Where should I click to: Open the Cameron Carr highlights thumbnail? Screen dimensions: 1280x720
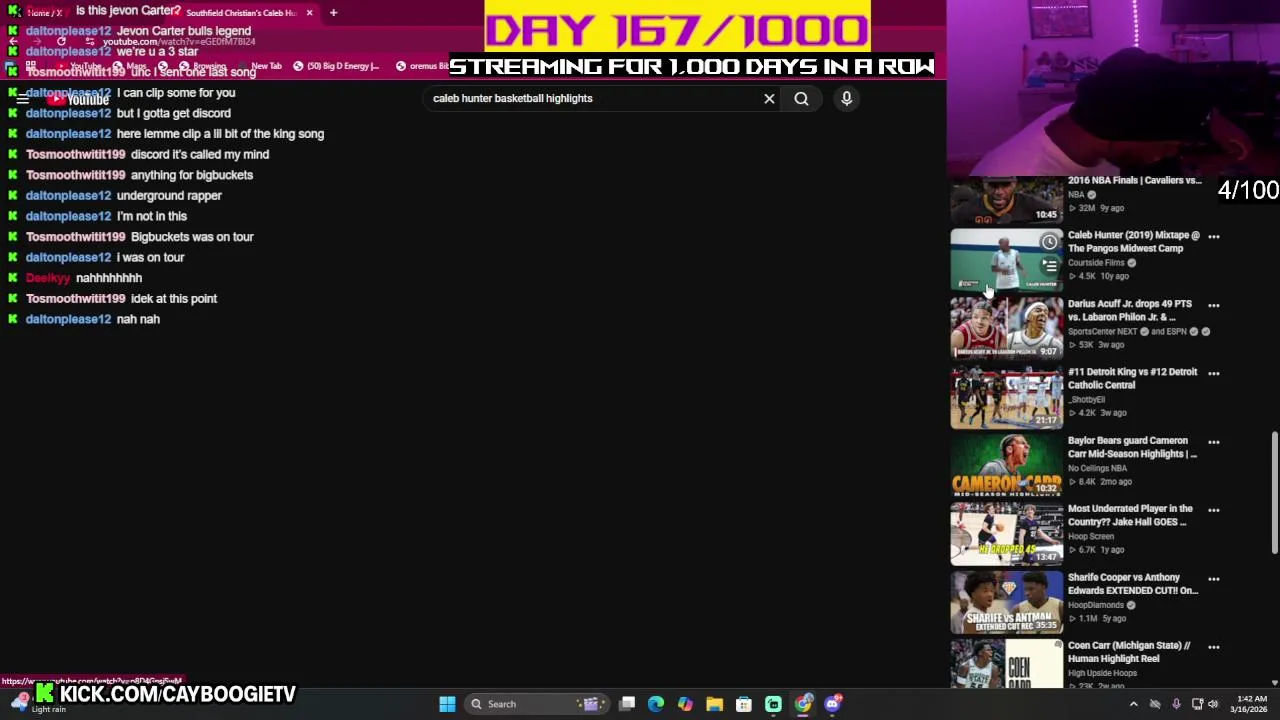[1006, 465]
